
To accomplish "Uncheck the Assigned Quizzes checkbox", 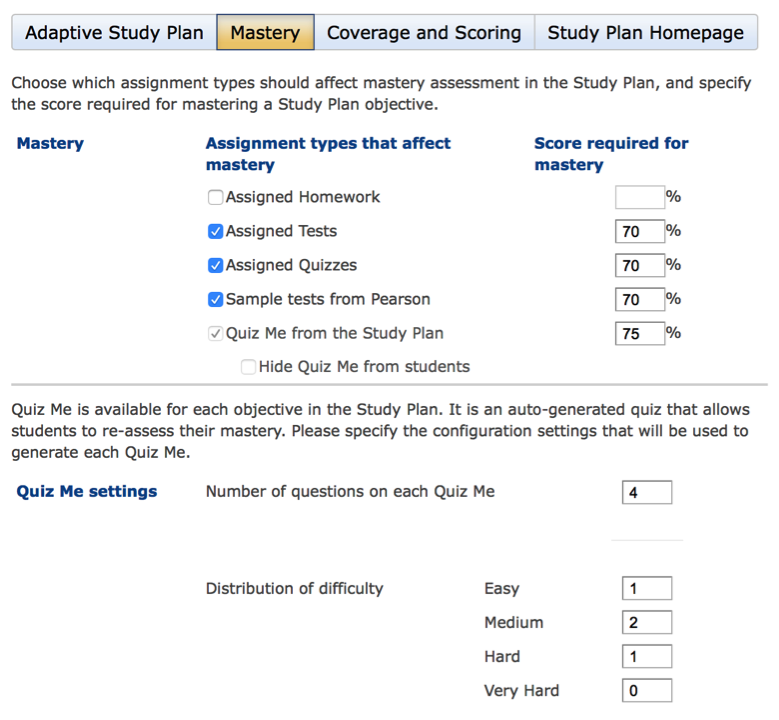I will coord(215,266).
